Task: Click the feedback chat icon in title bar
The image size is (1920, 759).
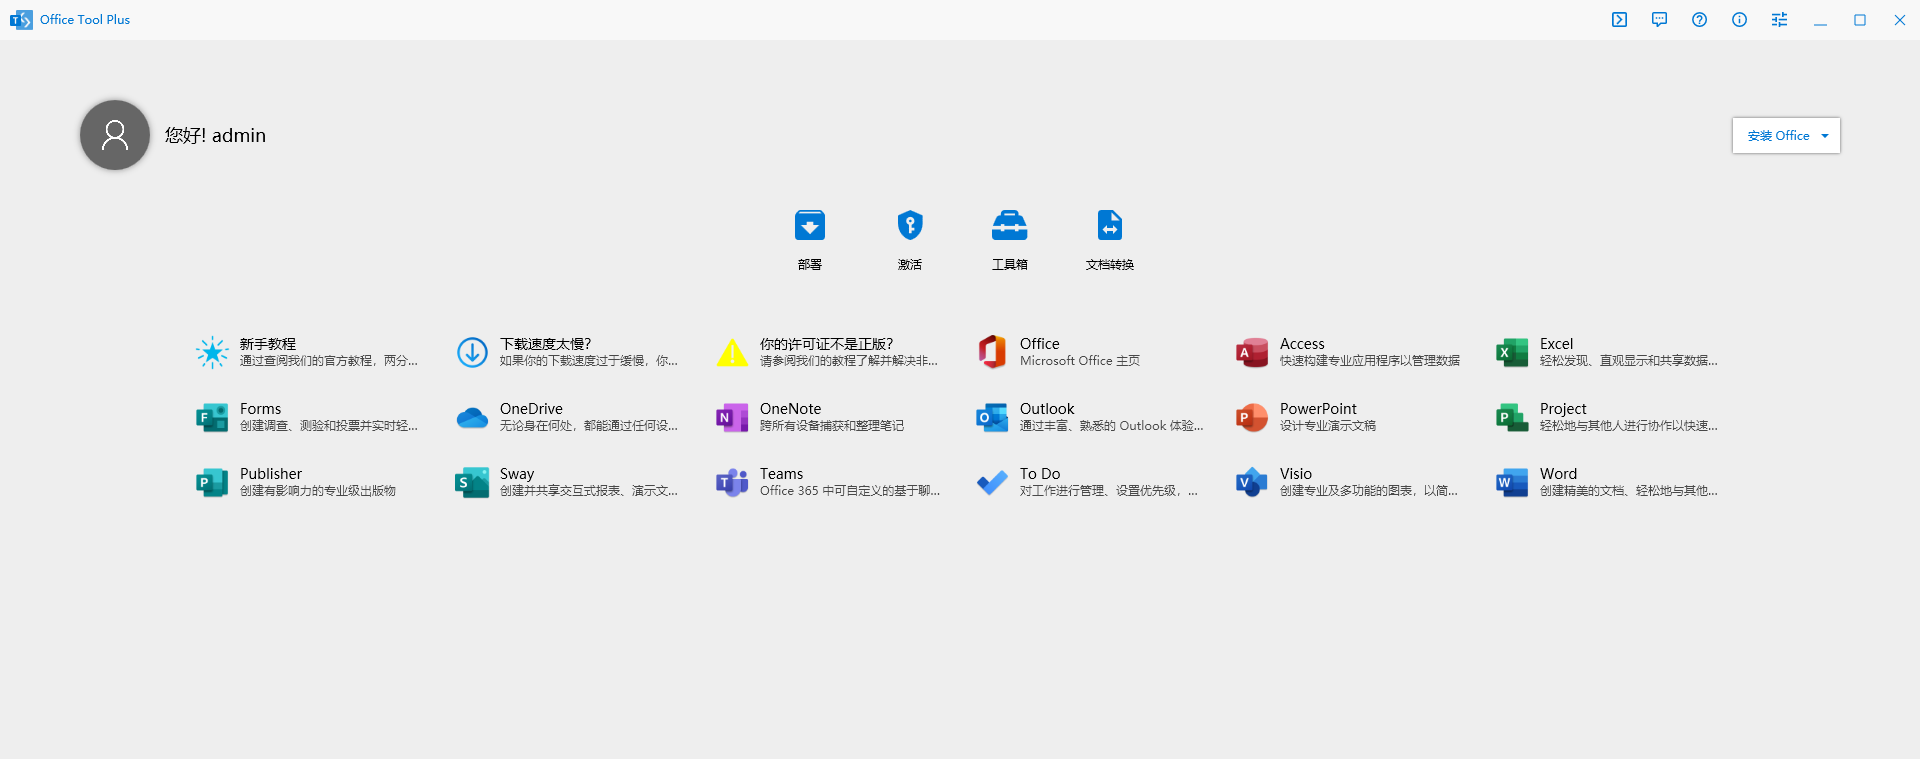Action: click(x=1660, y=20)
